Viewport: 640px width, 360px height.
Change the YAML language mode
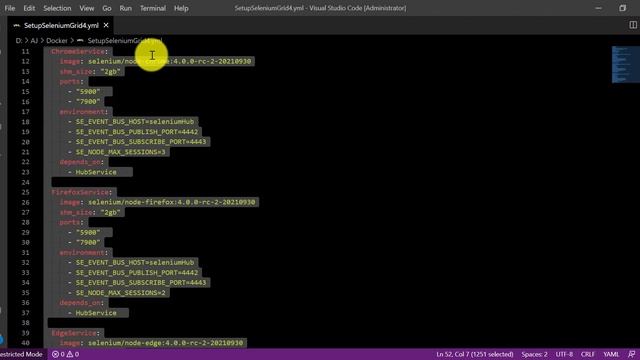pos(611,354)
